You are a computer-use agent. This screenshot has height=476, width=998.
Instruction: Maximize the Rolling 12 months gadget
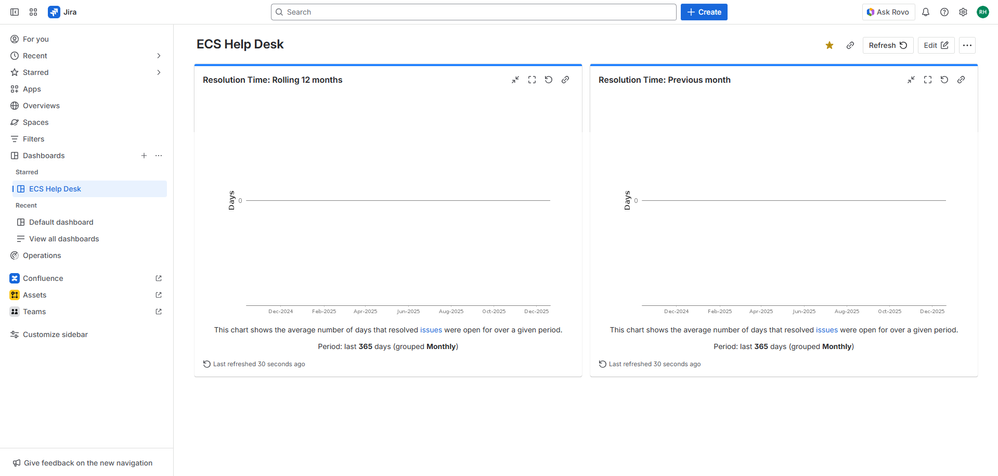coord(532,80)
